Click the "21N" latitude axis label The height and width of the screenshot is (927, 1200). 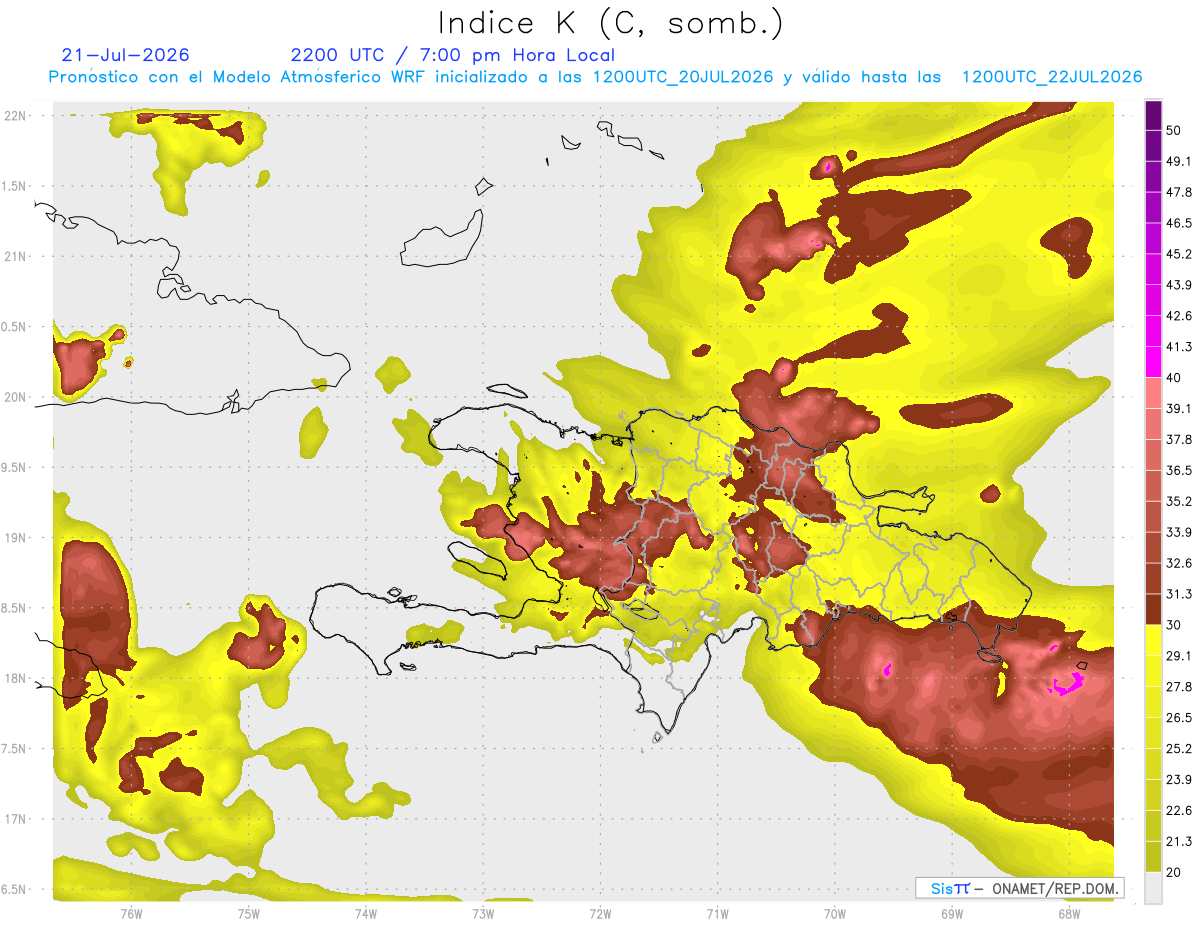[x=16, y=256]
